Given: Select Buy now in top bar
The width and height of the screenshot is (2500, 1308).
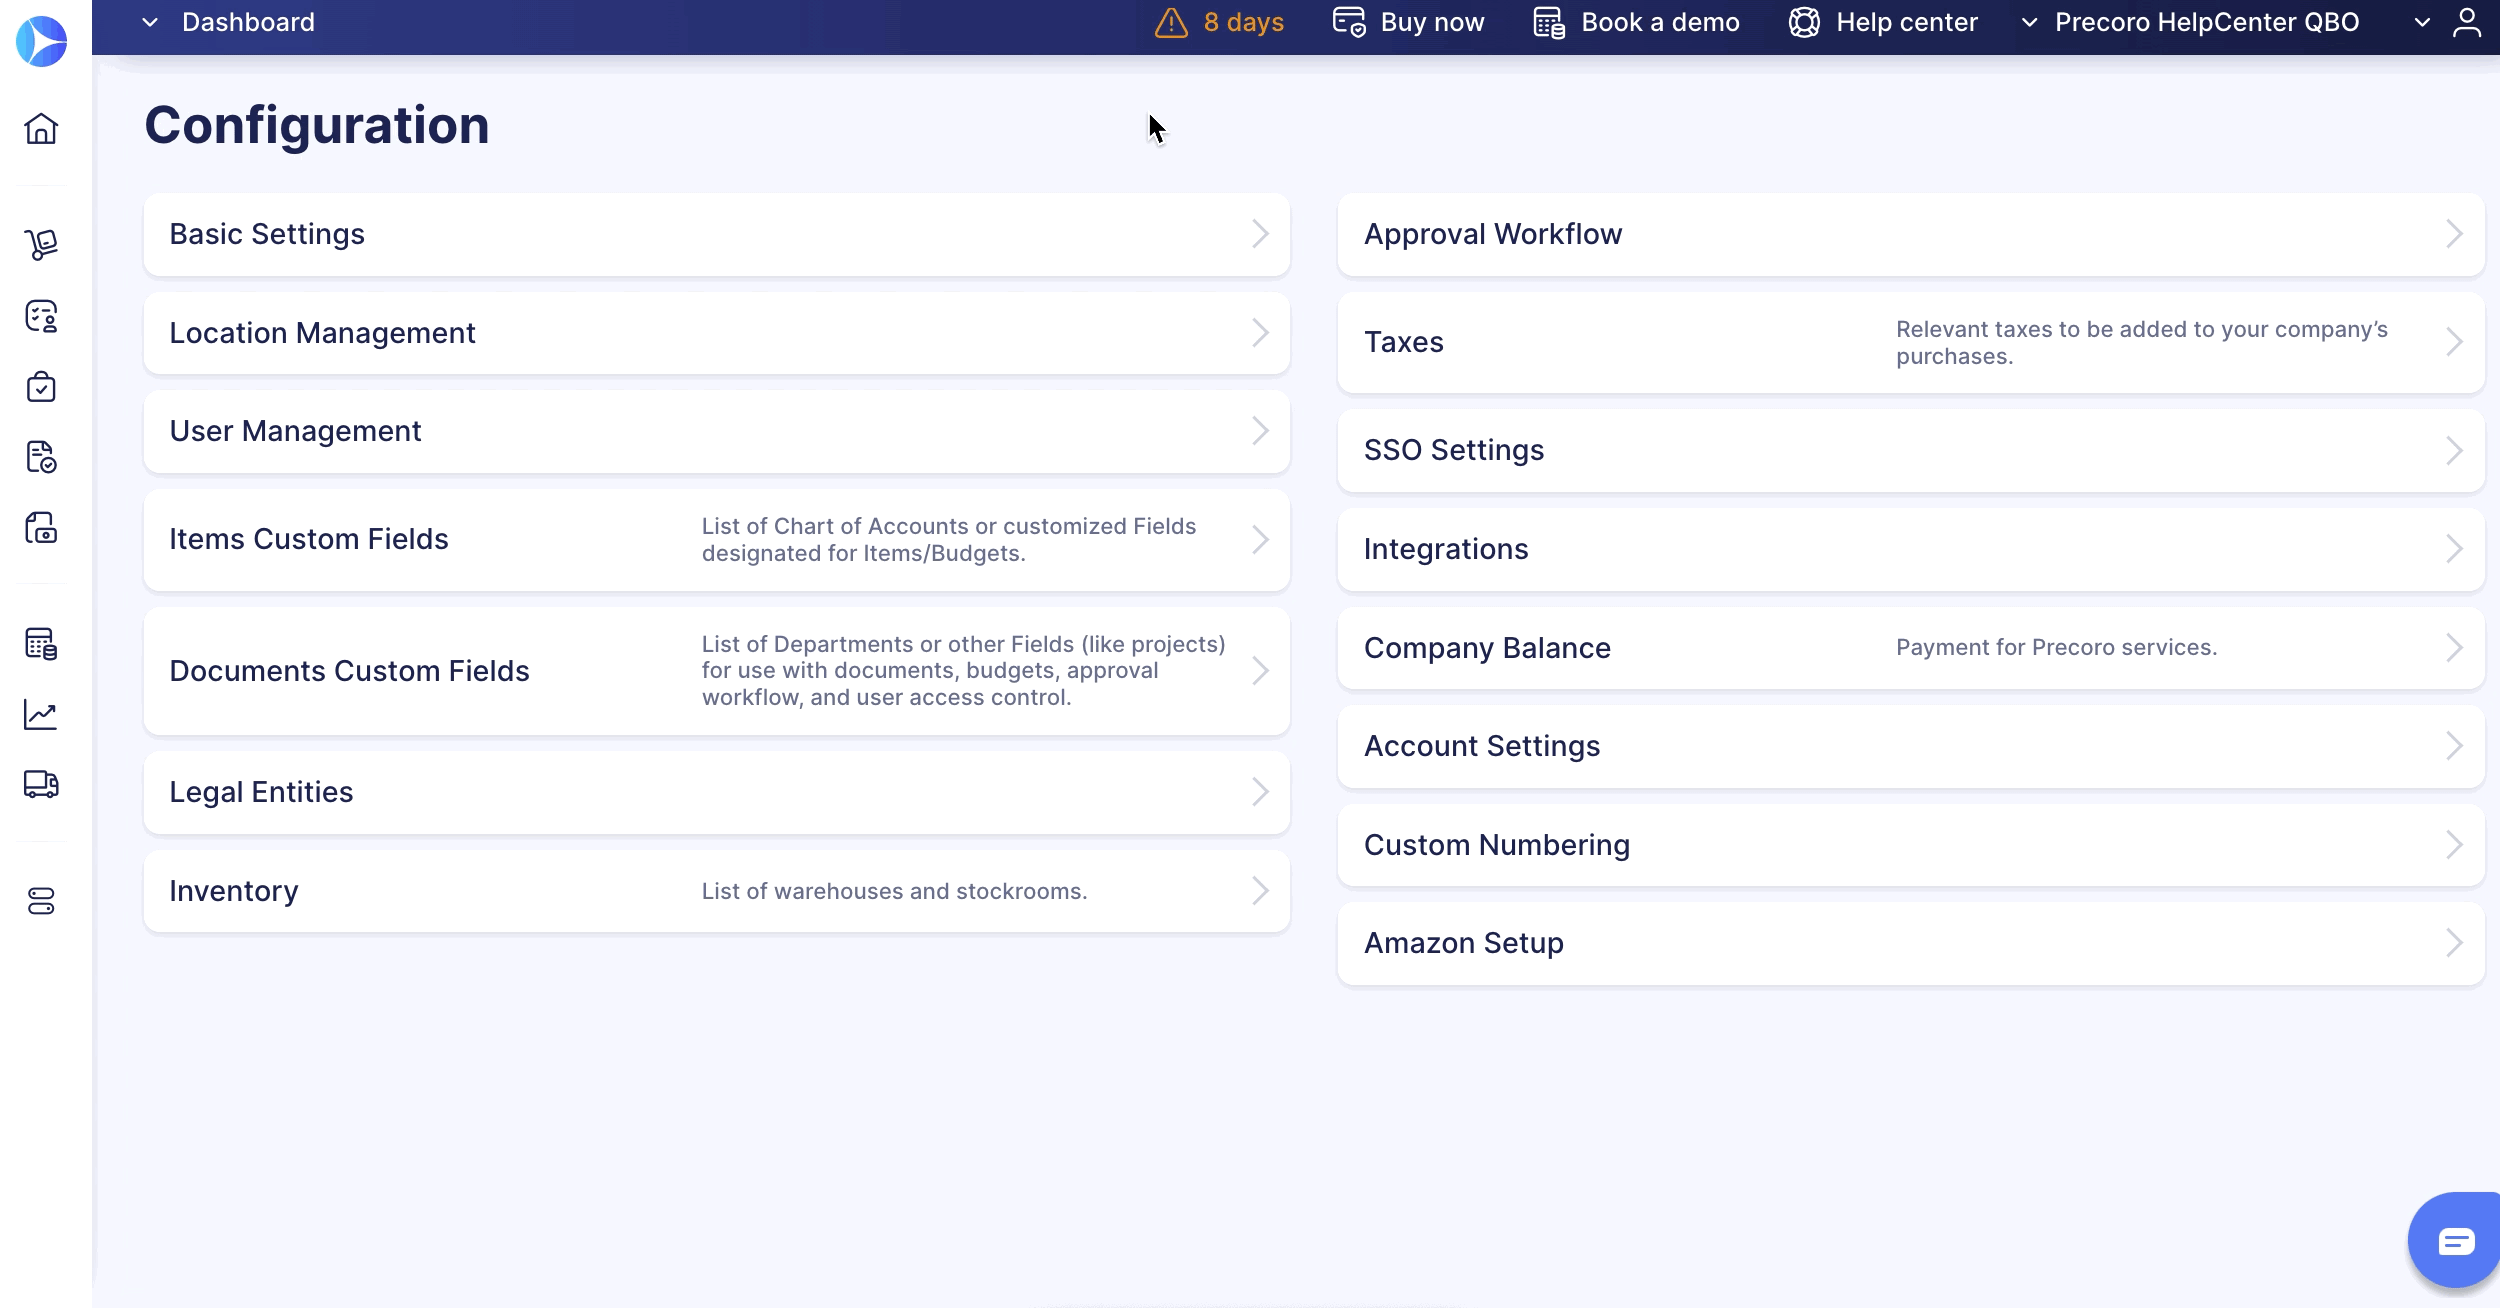Looking at the screenshot, I should 1432,23.
